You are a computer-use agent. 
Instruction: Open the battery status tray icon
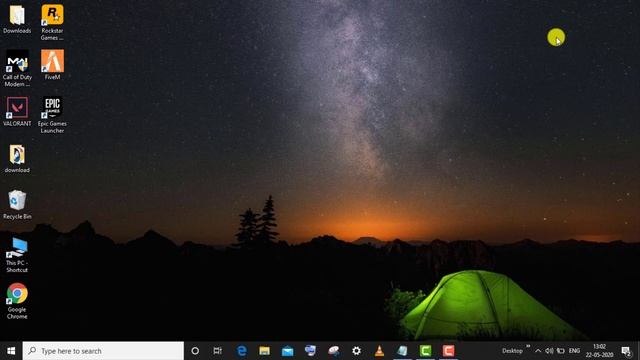point(561,351)
